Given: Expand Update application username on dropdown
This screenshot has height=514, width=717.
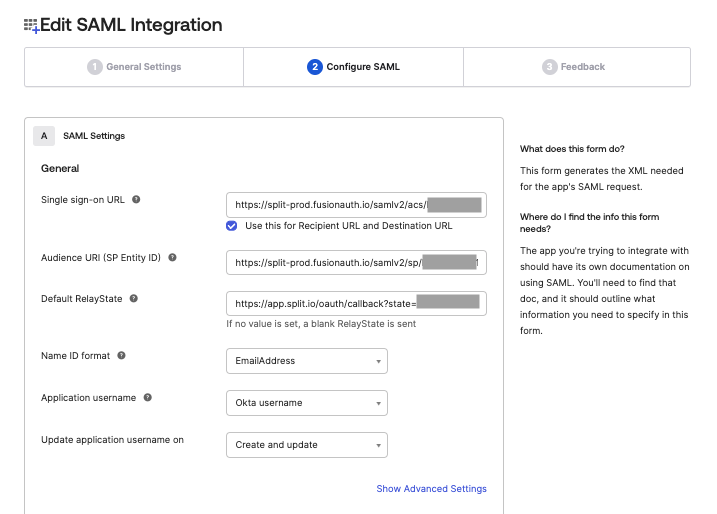Looking at the screenshot, I should click(306, 445).
